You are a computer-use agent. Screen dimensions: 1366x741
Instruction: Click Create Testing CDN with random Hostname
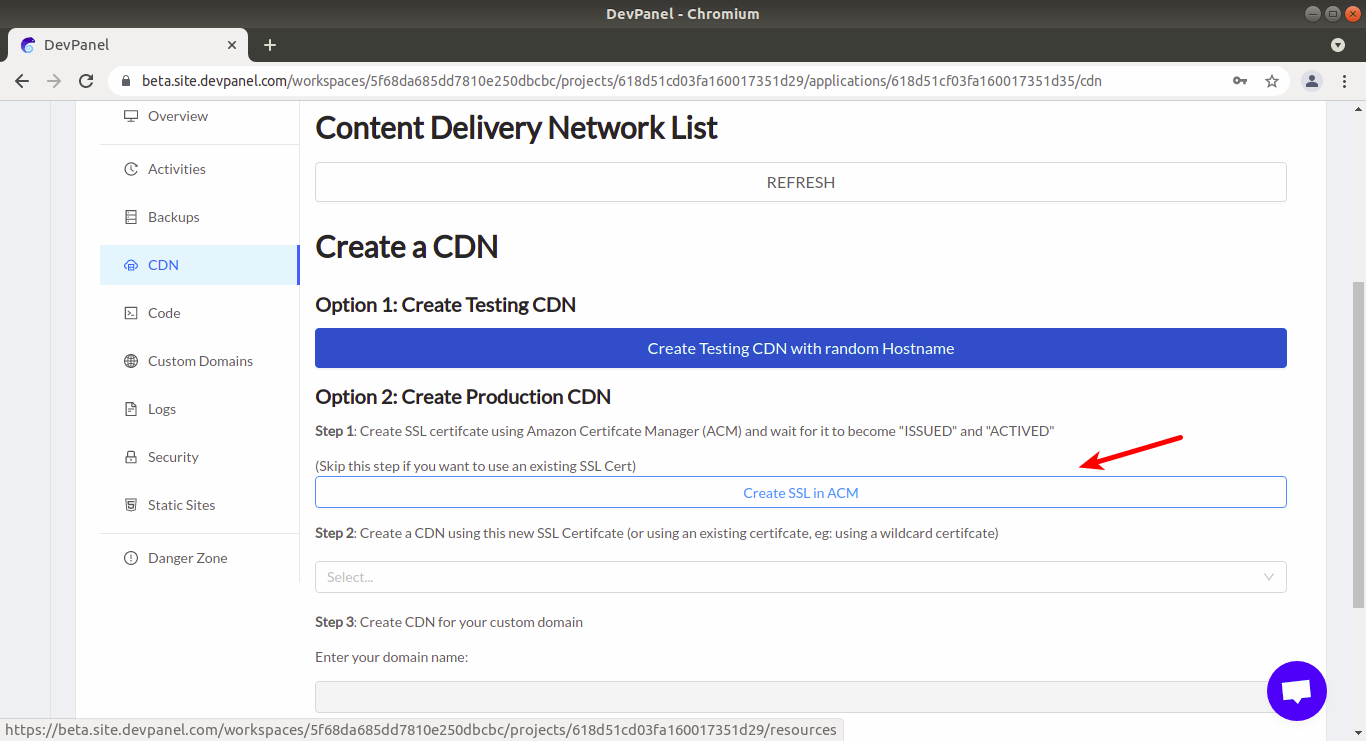click(x=800, y=348)
